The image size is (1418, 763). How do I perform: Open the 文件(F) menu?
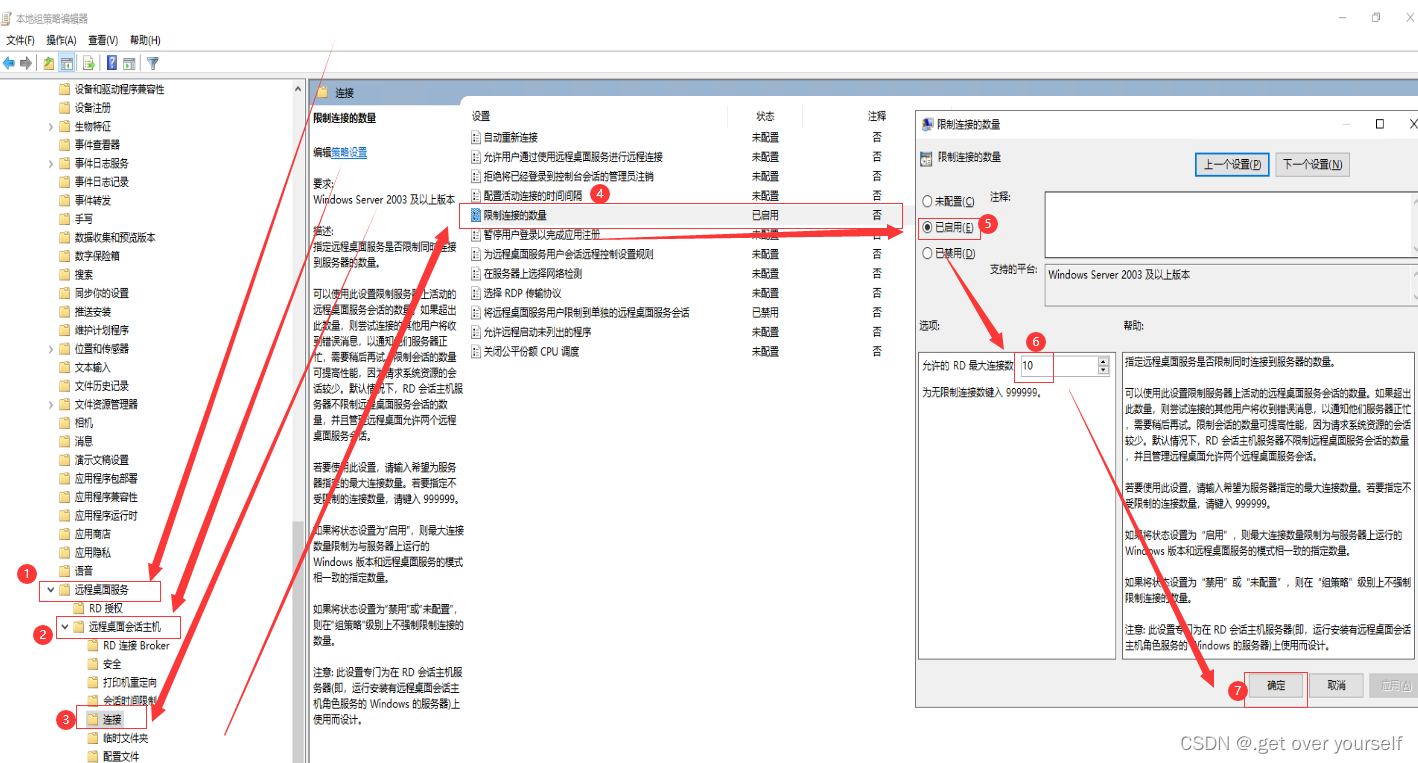coord(20,40)
